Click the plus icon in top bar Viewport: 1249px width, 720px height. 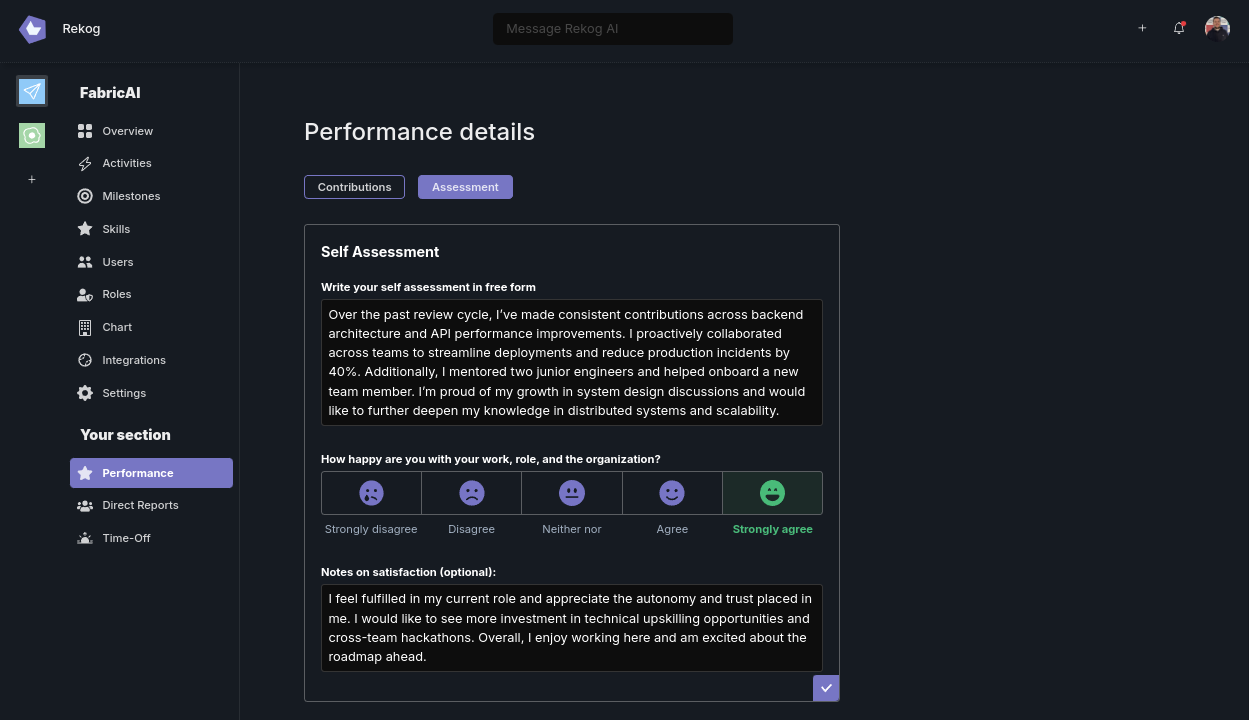point(1142,28)
